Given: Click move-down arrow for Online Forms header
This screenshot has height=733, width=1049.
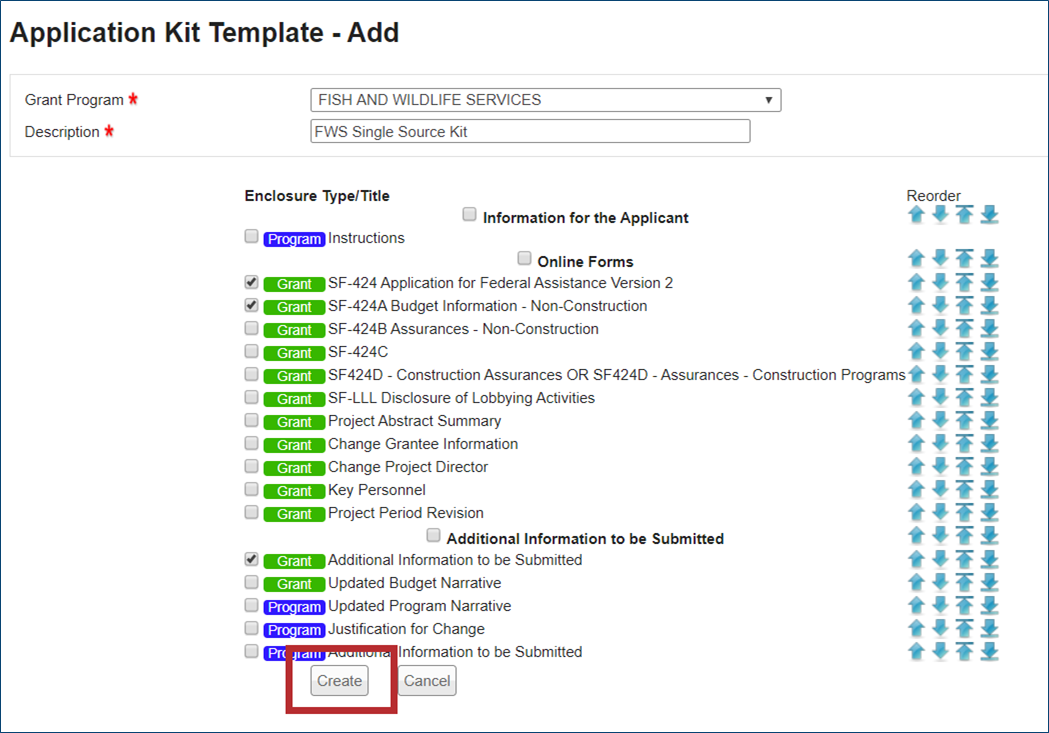Looking at the screenshot, I should [940, 259].
